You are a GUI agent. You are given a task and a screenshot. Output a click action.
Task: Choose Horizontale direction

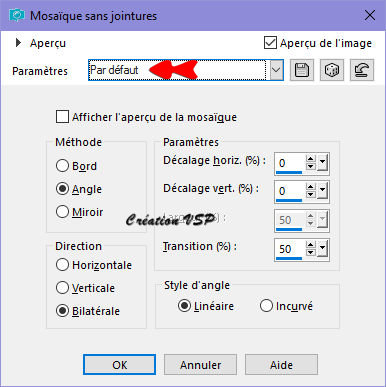click(62, 265)
